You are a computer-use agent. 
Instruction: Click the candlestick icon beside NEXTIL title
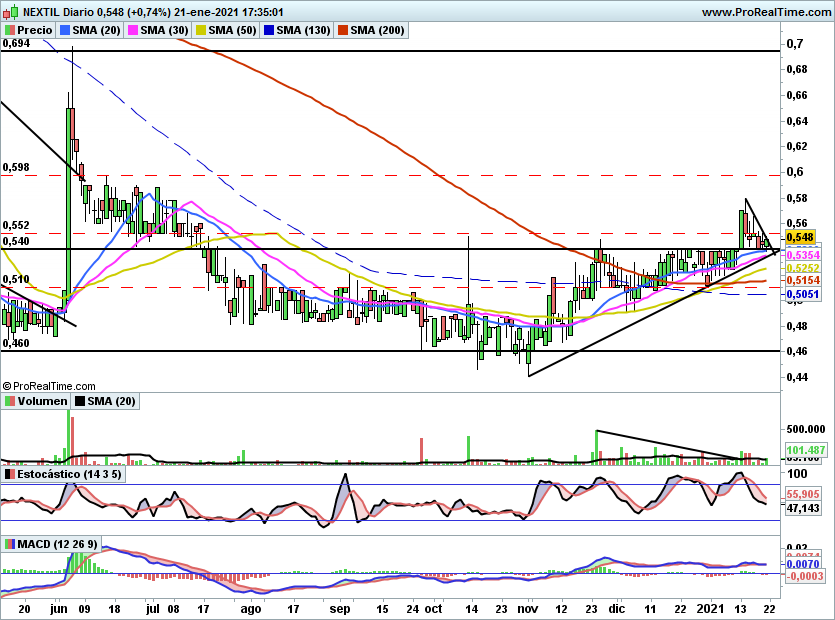(x=10, y=12)
